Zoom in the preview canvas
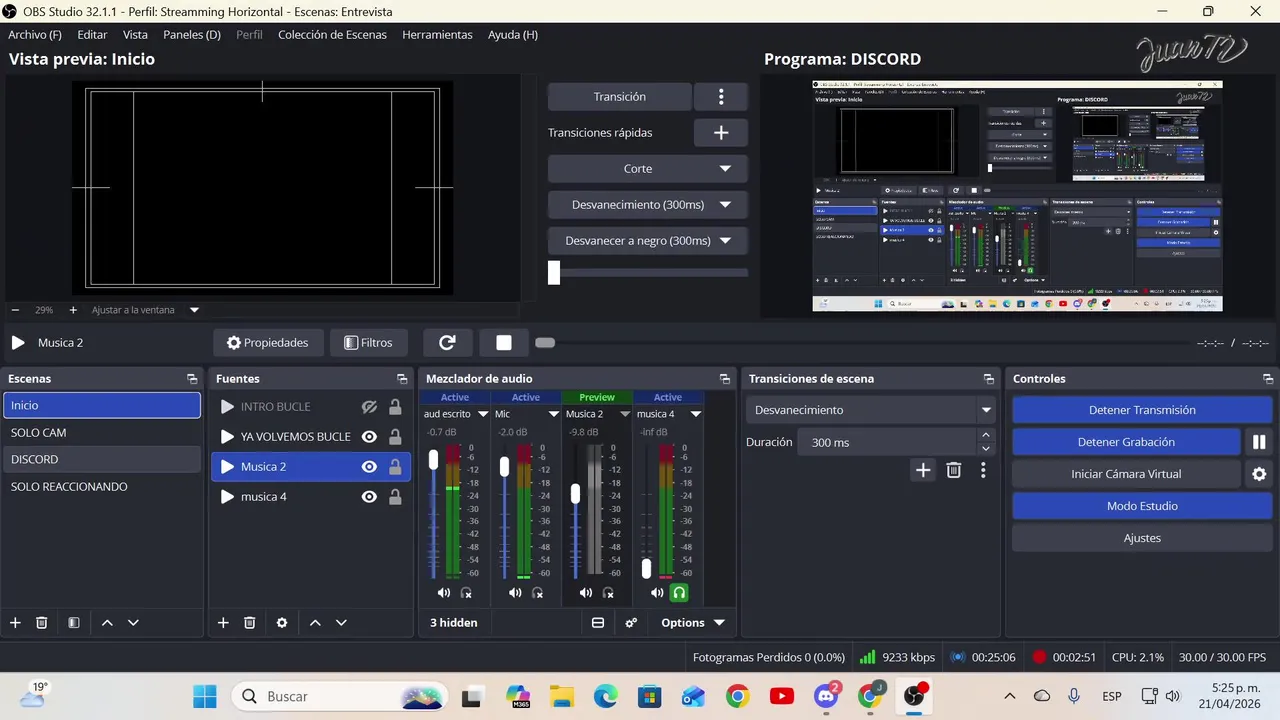The image size is (1280, 720). pyautogui.click(x=73, y=310)
